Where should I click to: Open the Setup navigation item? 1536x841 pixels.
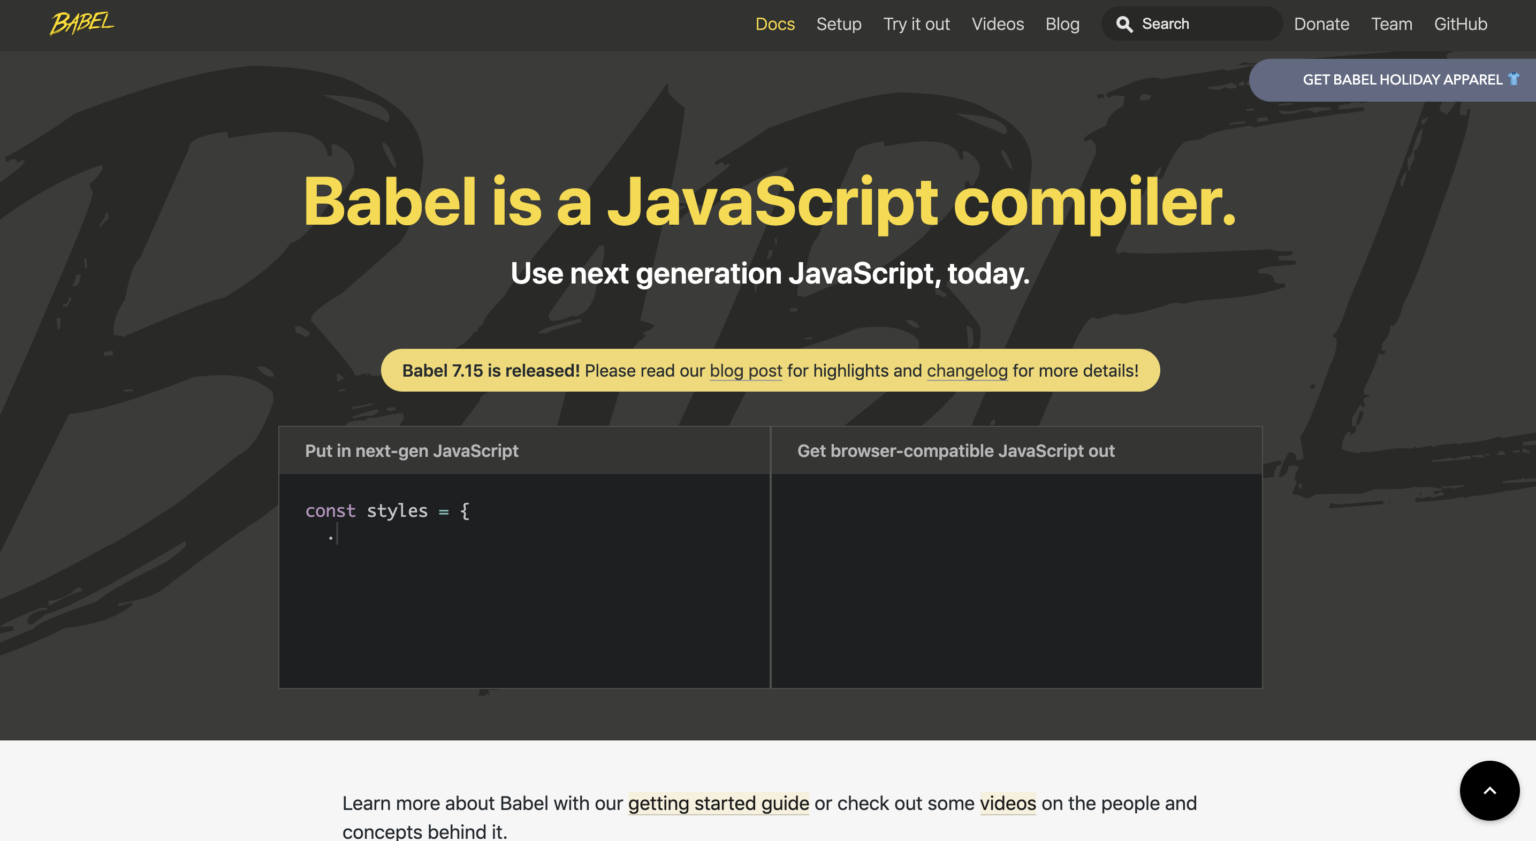(839, 24)
